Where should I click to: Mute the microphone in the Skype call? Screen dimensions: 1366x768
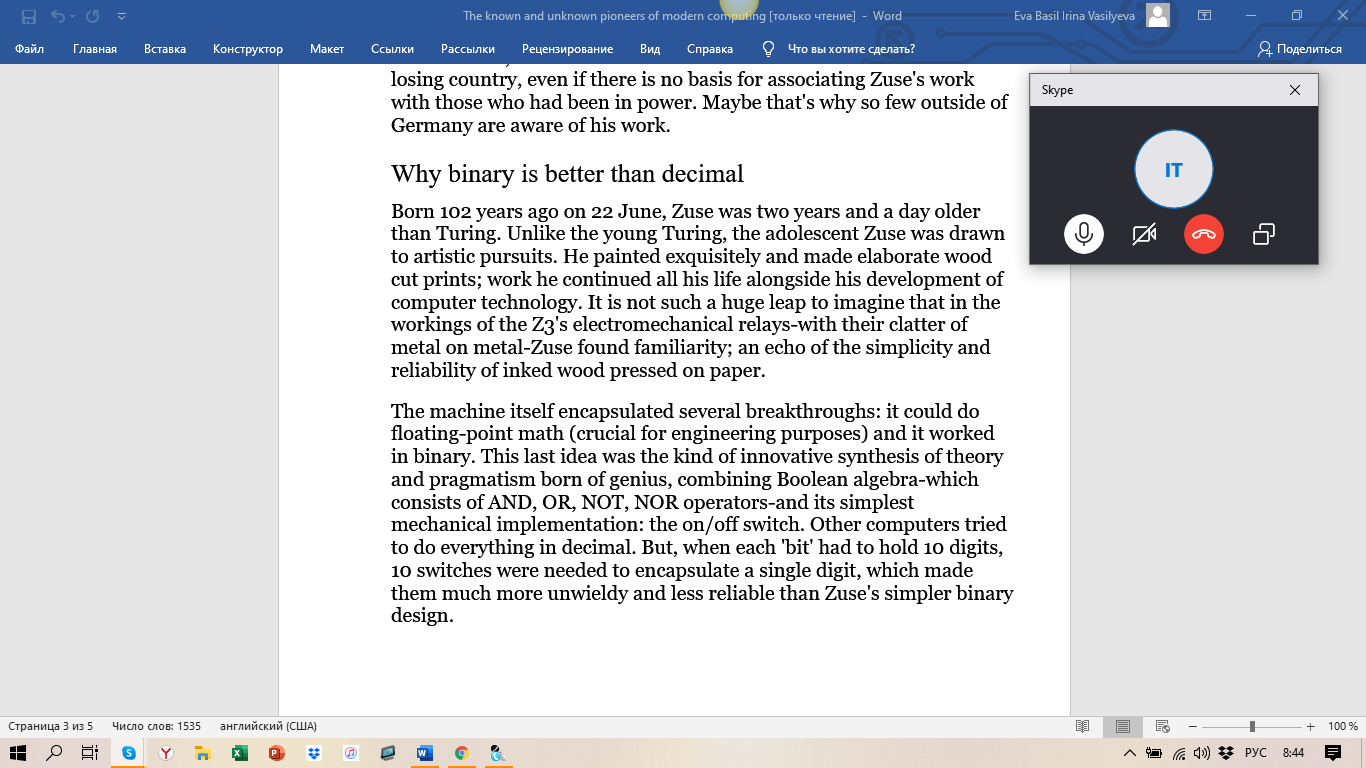coord(1083,234)
